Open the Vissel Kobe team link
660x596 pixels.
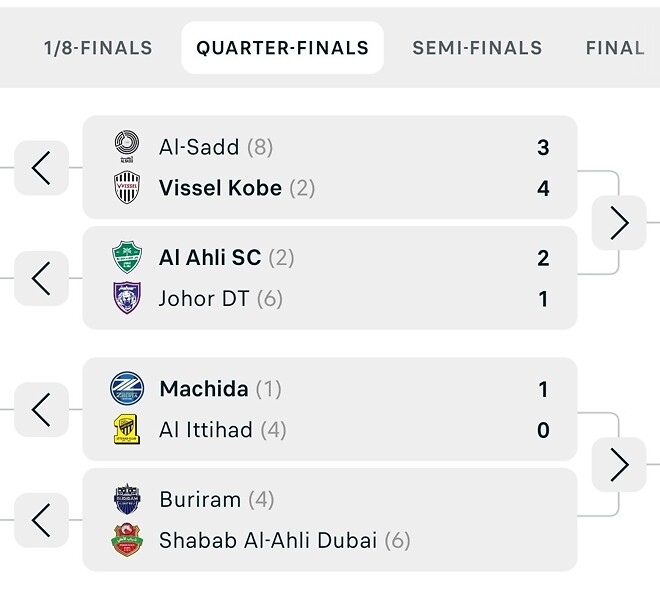[220, 188]
